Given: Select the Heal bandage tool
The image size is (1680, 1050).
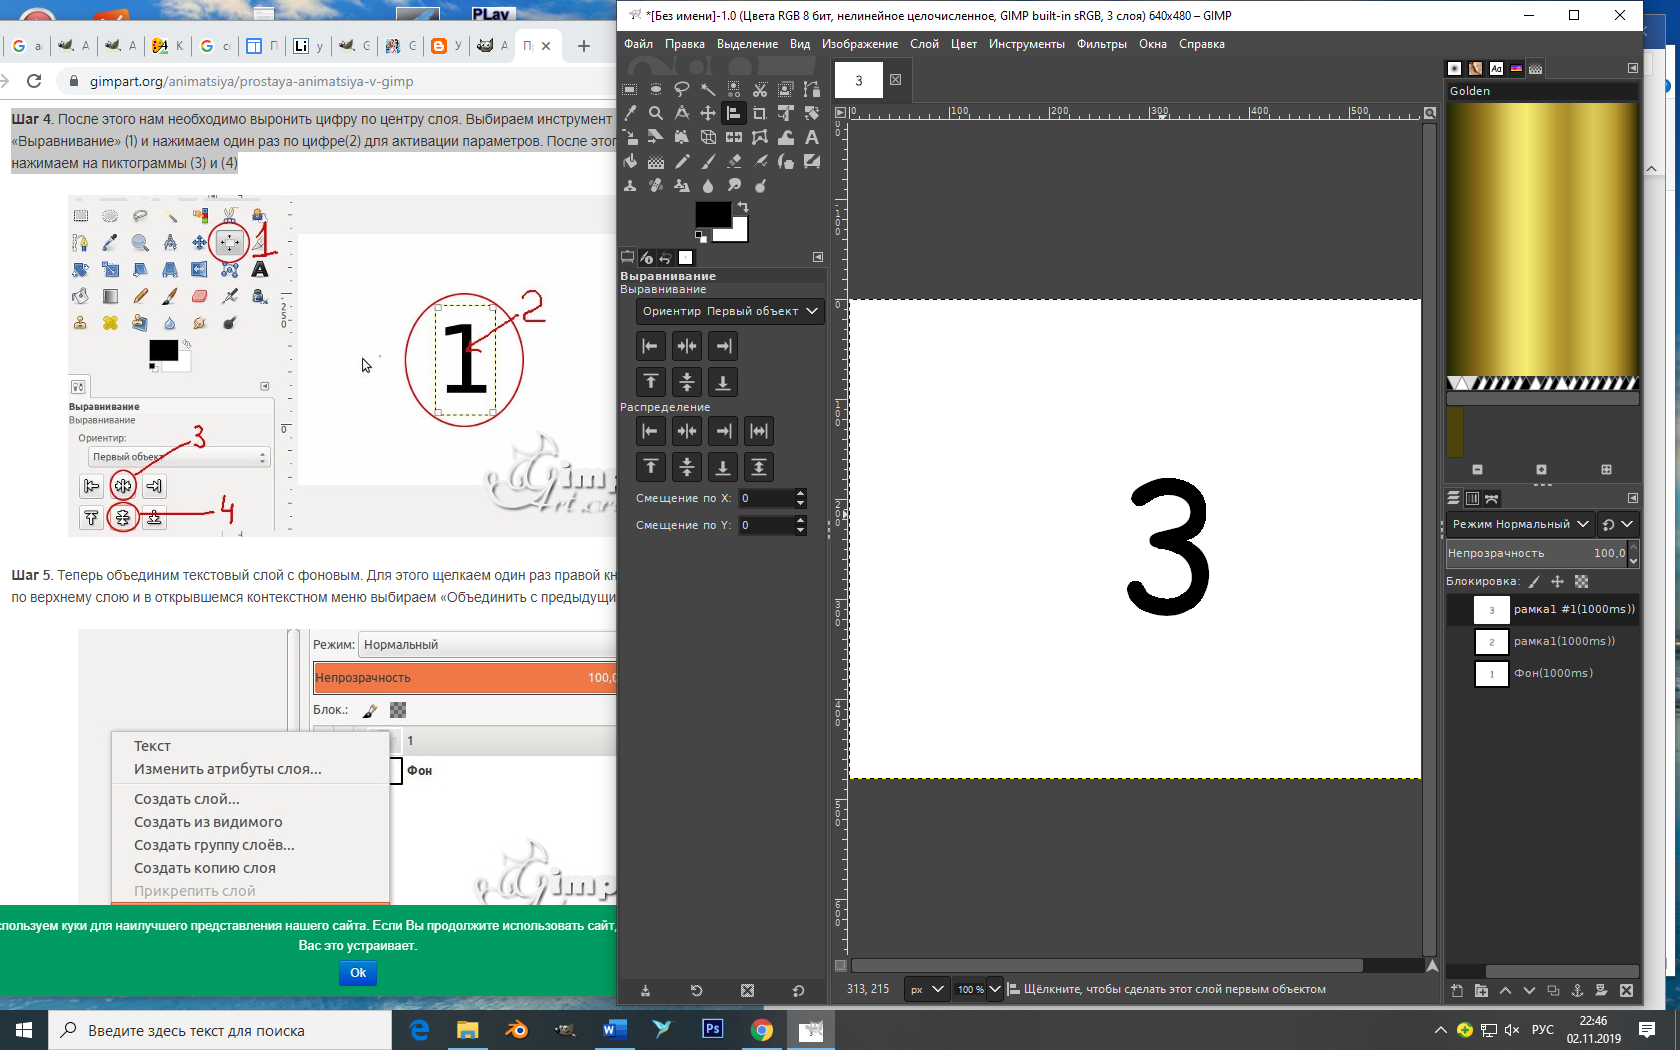Looking at the screenshot, I should click(x=656, y=185).
